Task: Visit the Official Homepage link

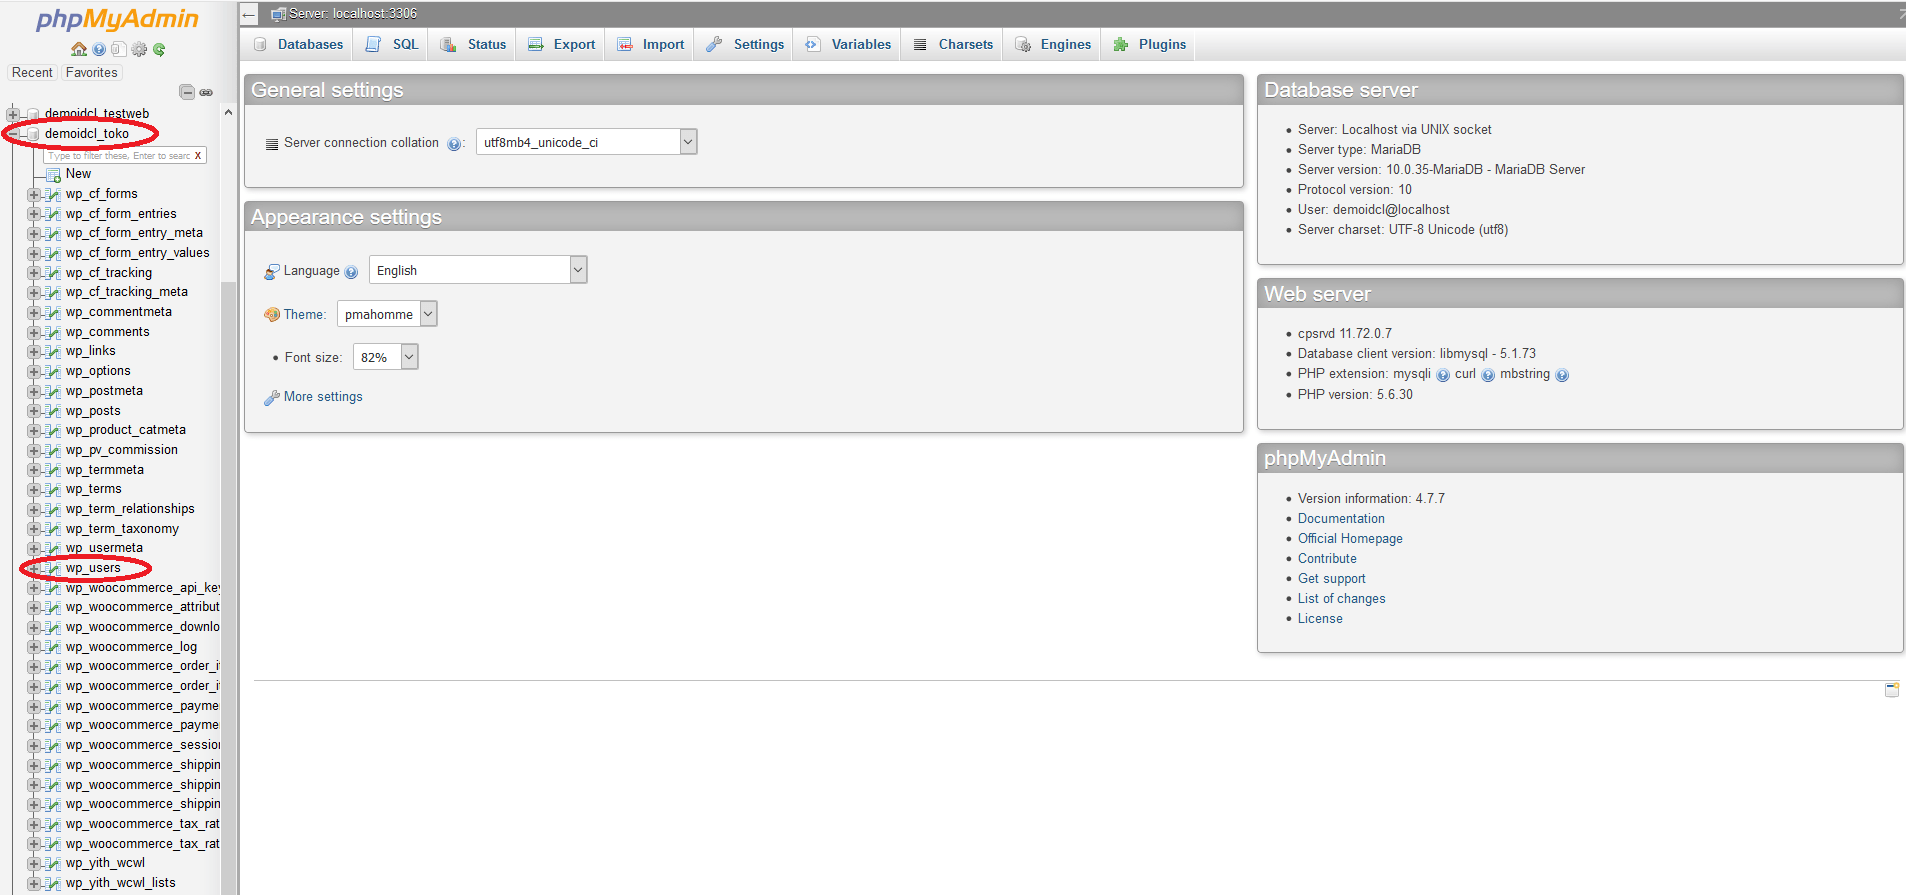Action: coord(1350,539)
